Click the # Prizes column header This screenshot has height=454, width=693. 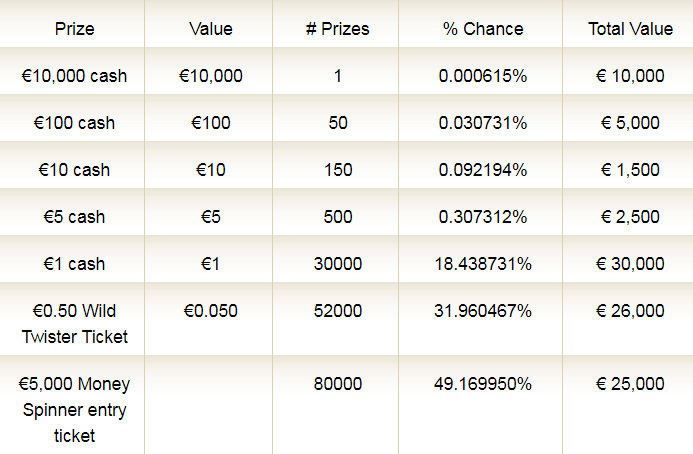coord(337,29)
